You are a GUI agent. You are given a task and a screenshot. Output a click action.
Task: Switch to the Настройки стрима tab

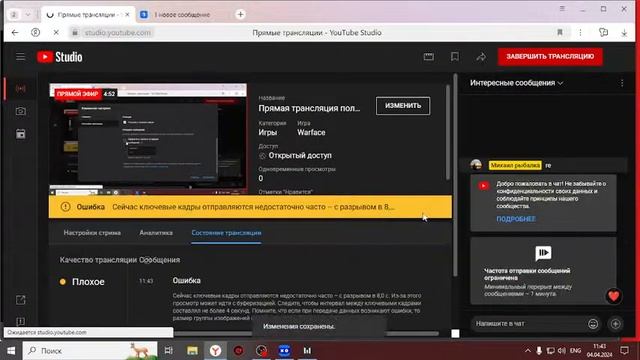[92, 233]
